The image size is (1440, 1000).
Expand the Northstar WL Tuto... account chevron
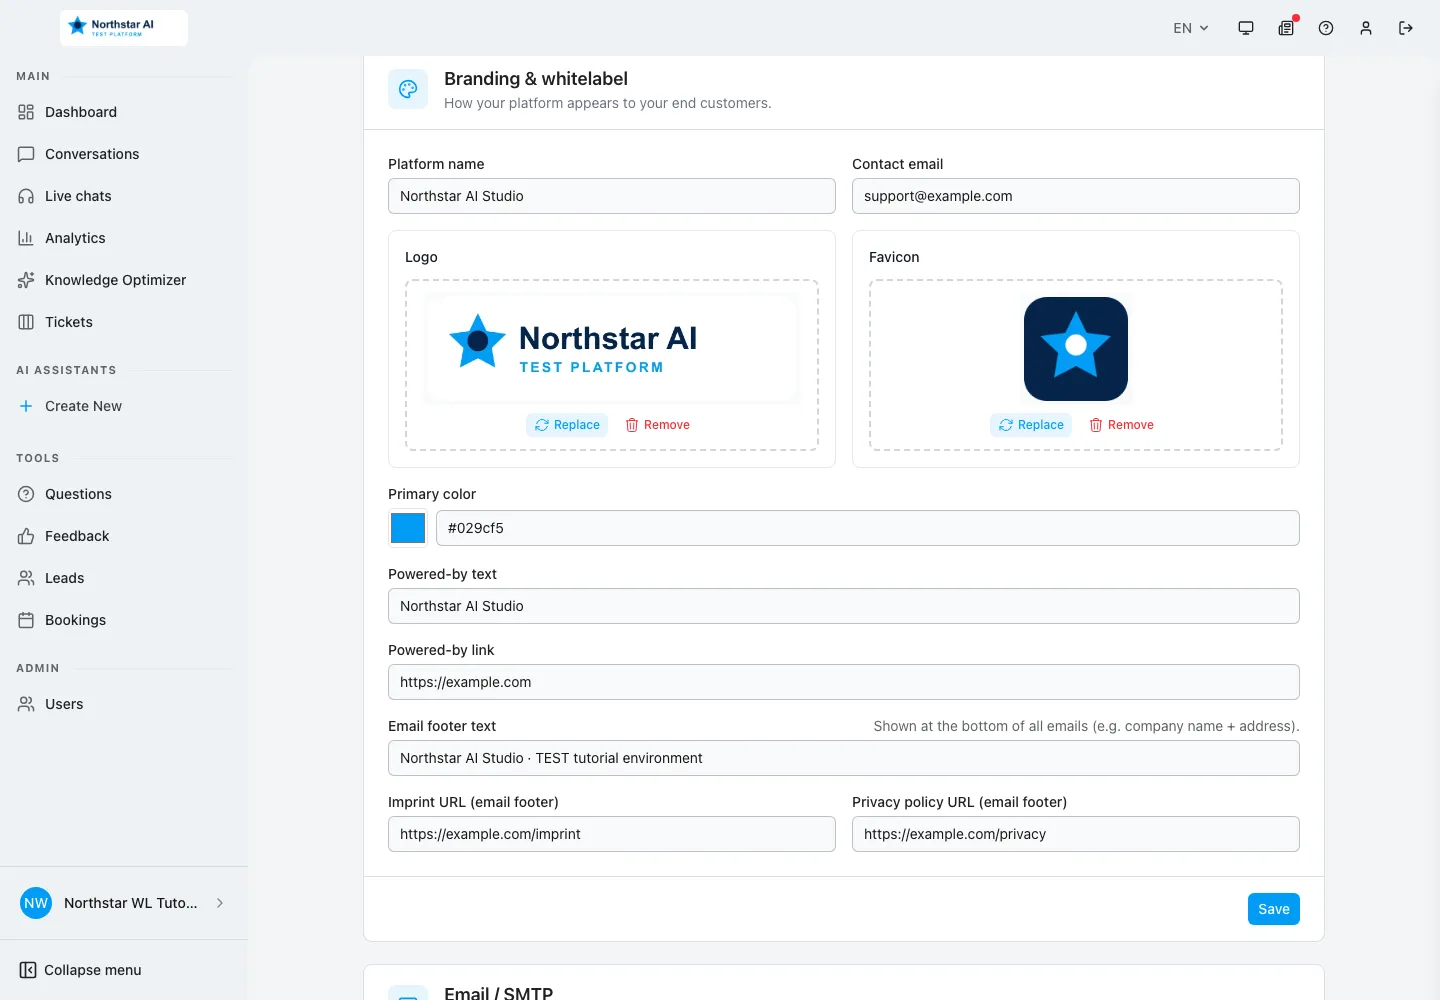tap(220, 903)
